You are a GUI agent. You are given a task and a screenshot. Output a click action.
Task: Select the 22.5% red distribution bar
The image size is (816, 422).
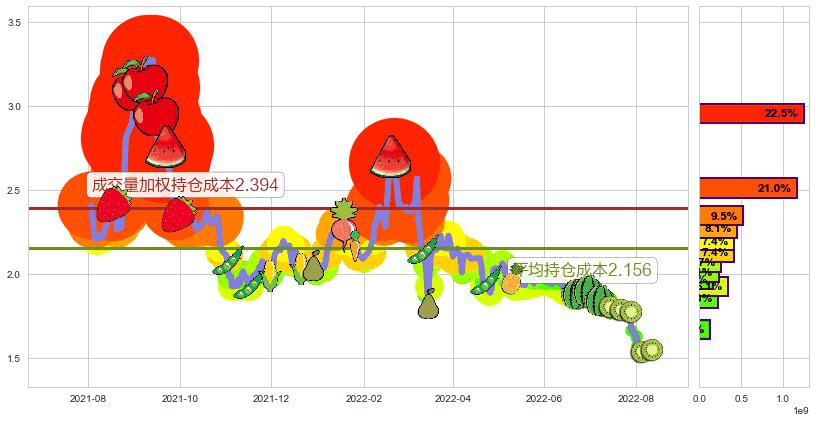coord(751,114)
